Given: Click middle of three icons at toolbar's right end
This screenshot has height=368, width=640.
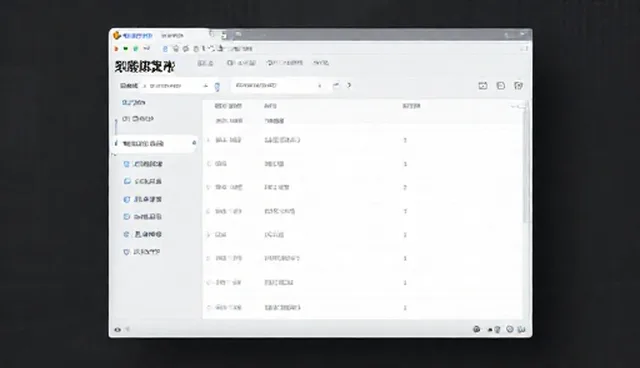Looking at the screenshot, I should (x=500, y=86).
